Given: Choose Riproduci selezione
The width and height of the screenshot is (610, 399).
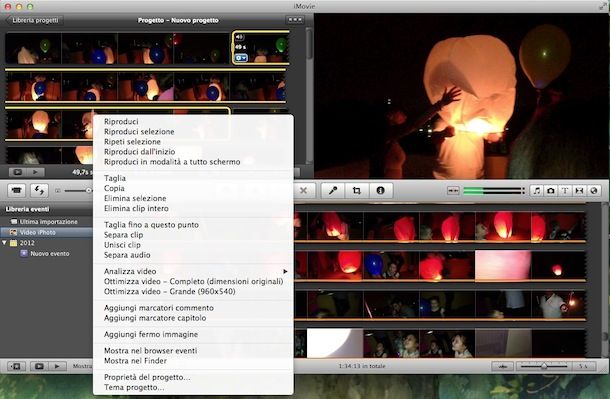Looking at the screenshot, I should click(x=139, y=132).
